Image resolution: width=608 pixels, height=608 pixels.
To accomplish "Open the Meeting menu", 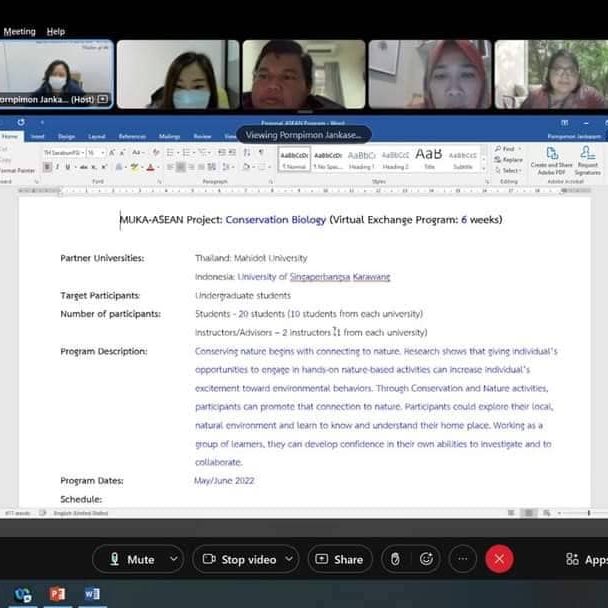I will [x=19, y=32].
